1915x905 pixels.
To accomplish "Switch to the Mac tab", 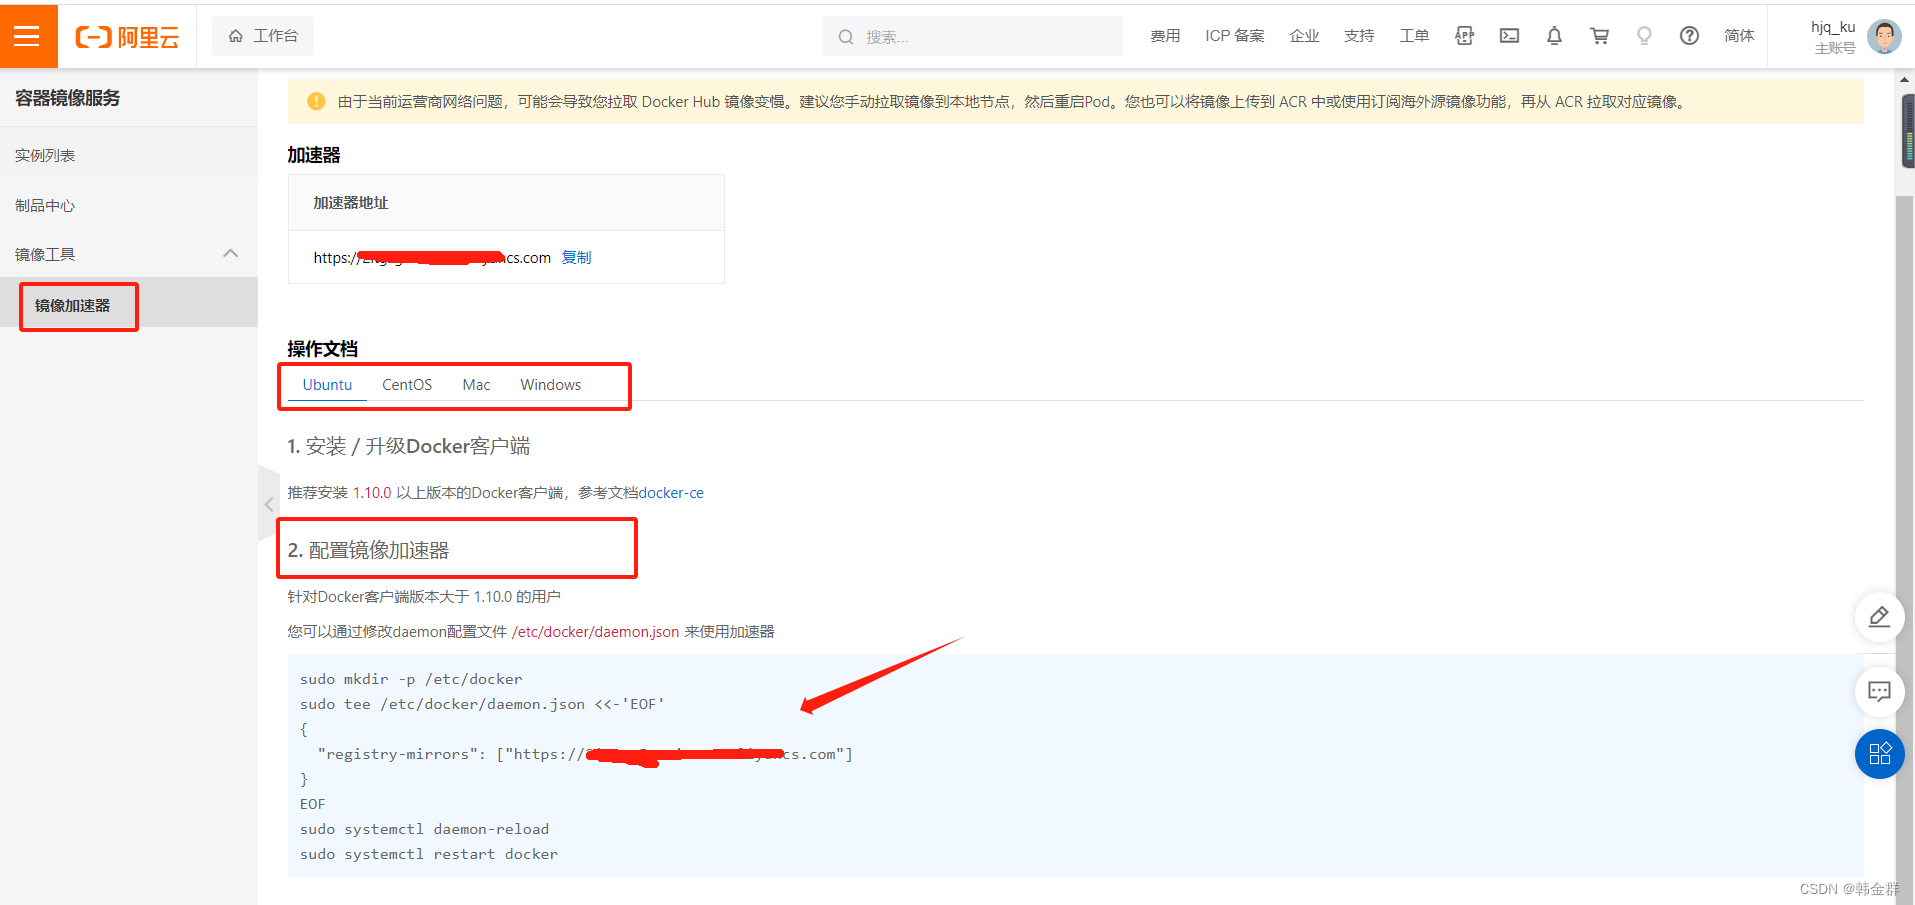I will pyautogui.click(x=476, y=385).
